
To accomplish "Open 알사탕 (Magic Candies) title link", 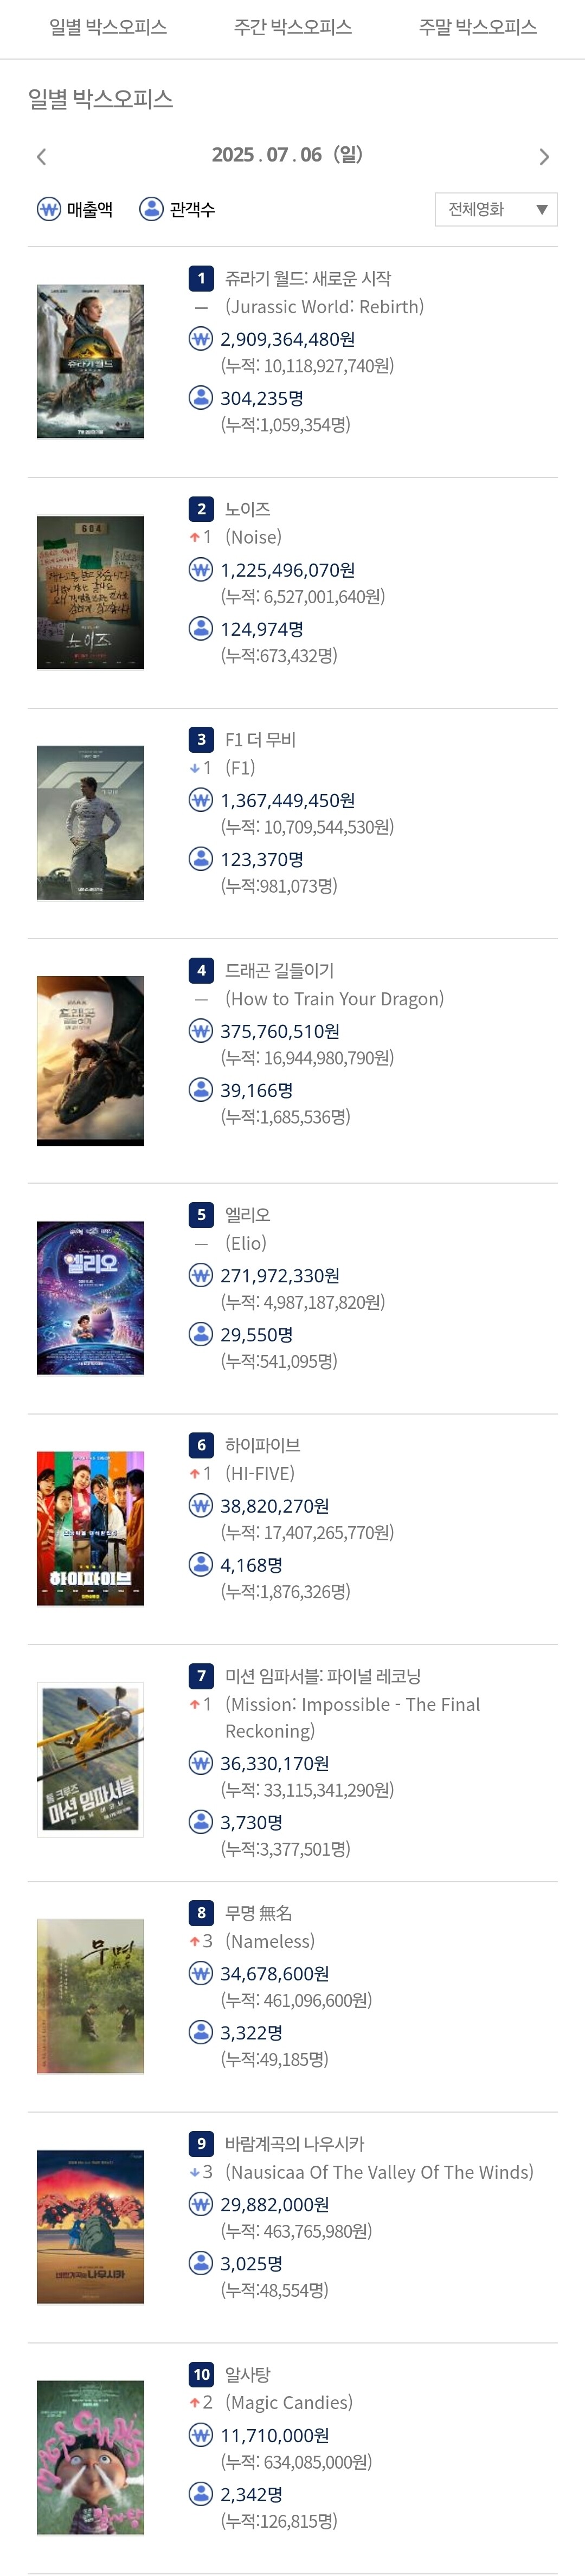I will pos(248,2374).
